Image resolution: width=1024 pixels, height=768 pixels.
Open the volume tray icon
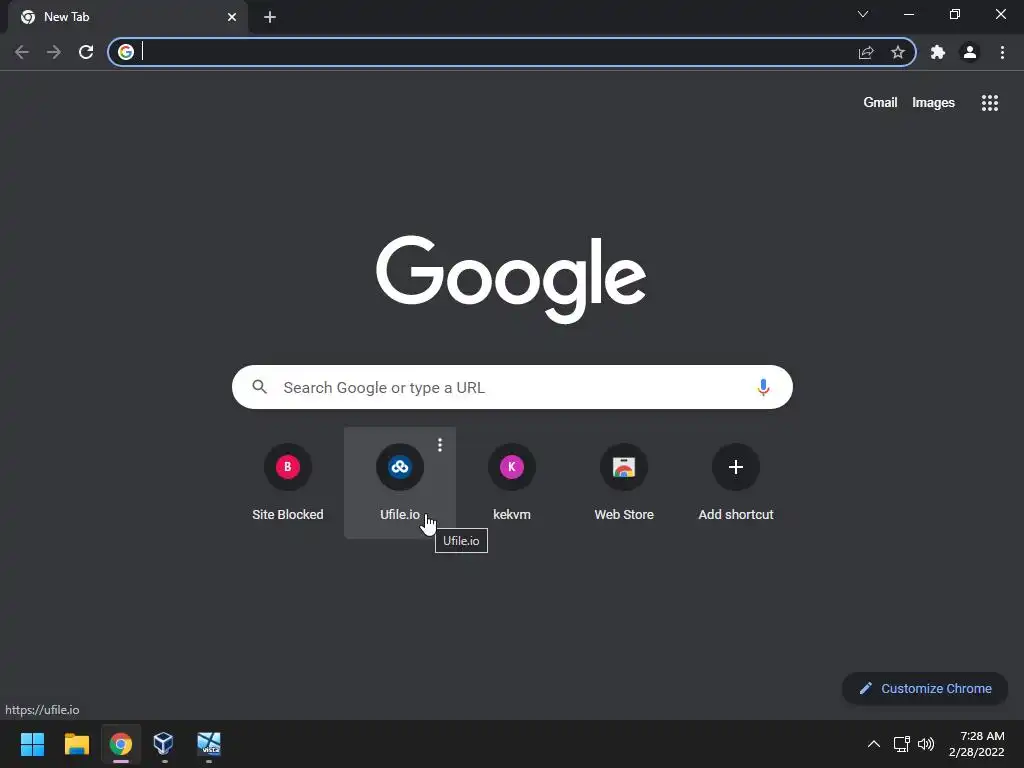pyautogui.click(x=925, y=744)
